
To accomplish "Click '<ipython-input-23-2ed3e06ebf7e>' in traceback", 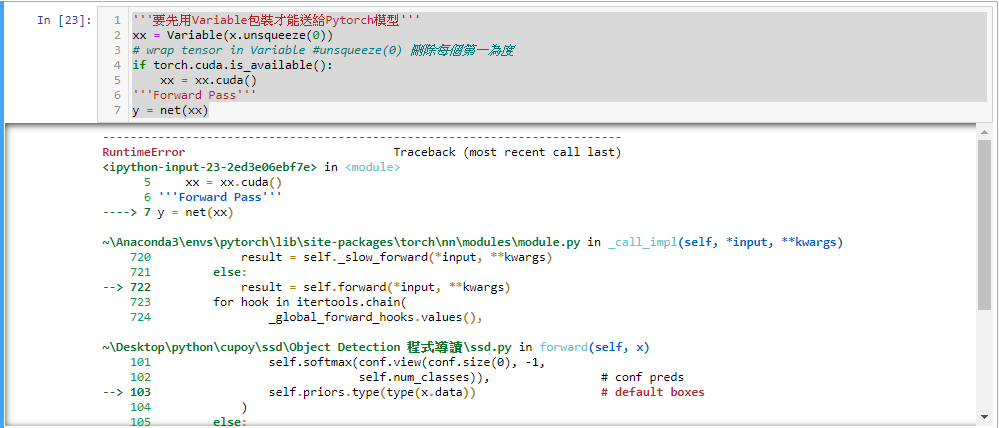I will point(210,168).
